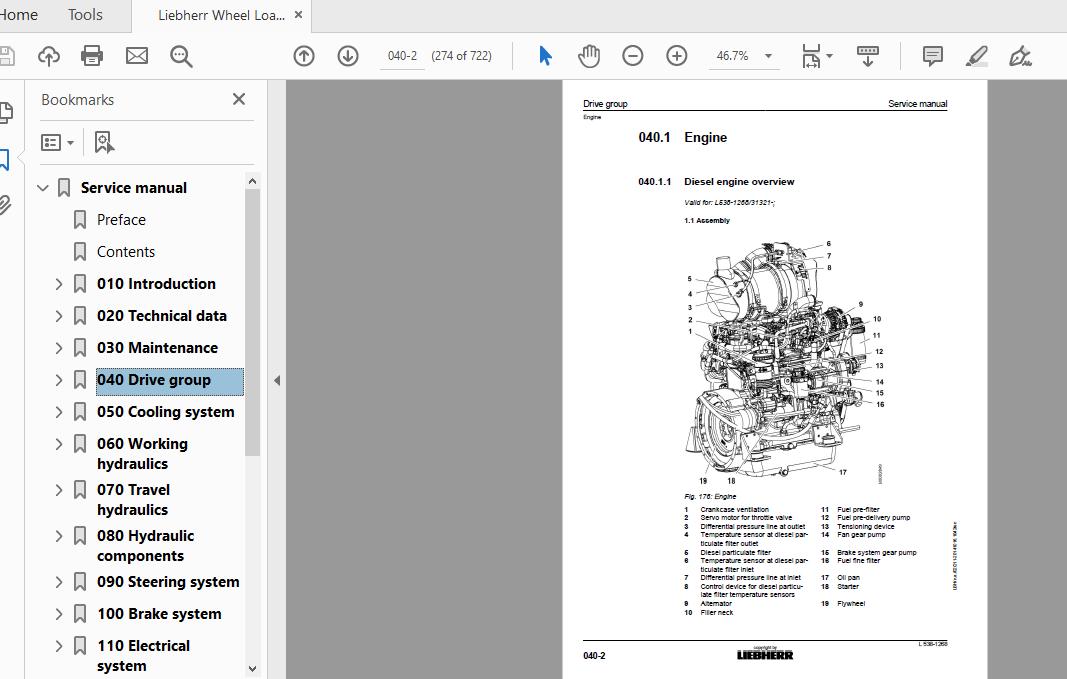The width and height of the screenshot is (1067, 679).
Task: Click the bookmarks panel scrollbar thumb
Action: [x=252, y=322]
